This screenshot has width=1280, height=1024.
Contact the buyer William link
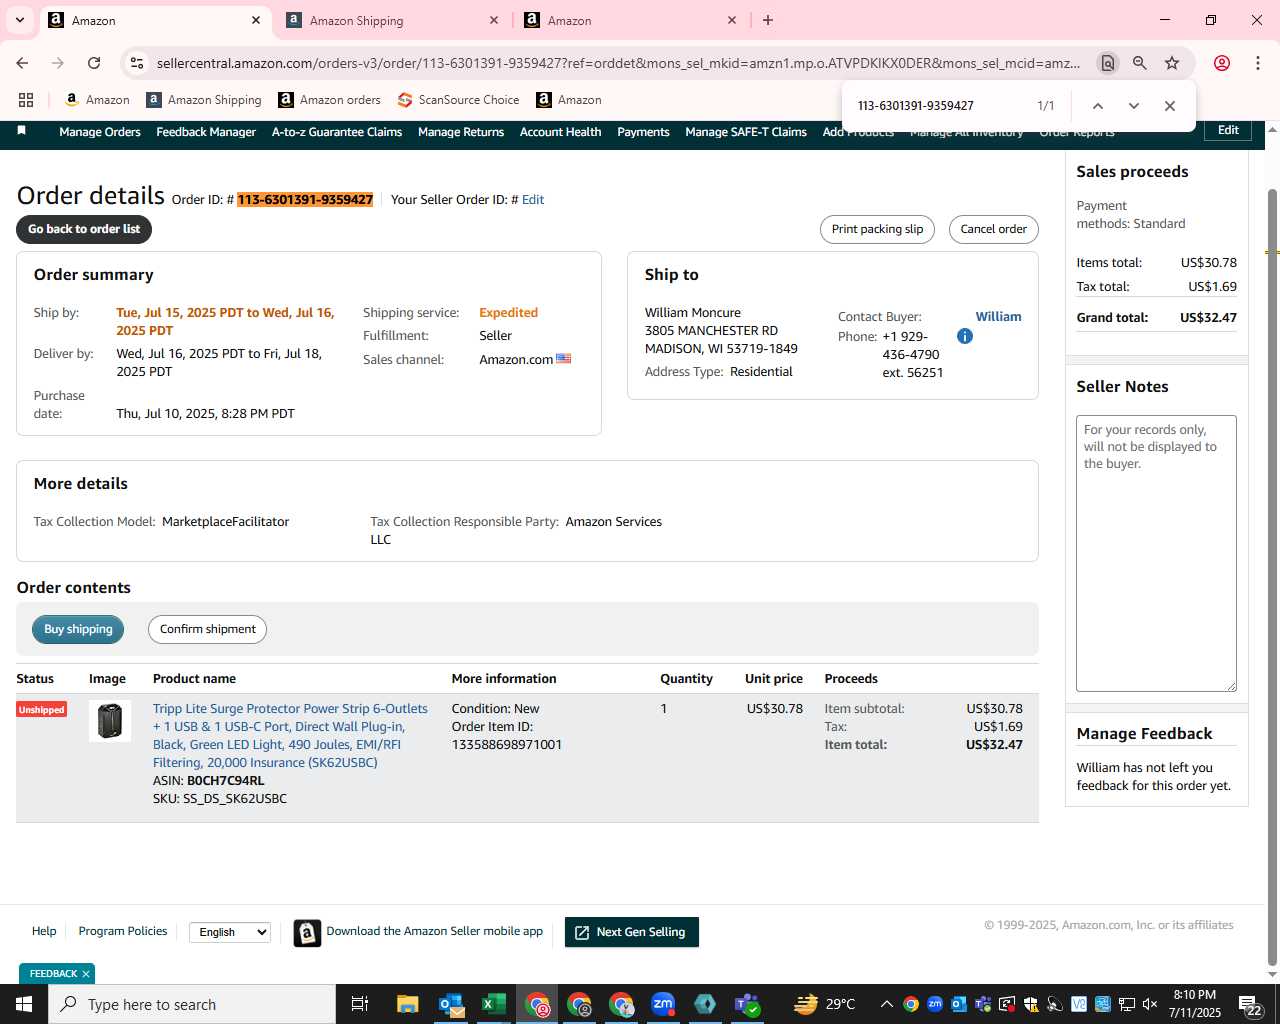pos(998,317)
